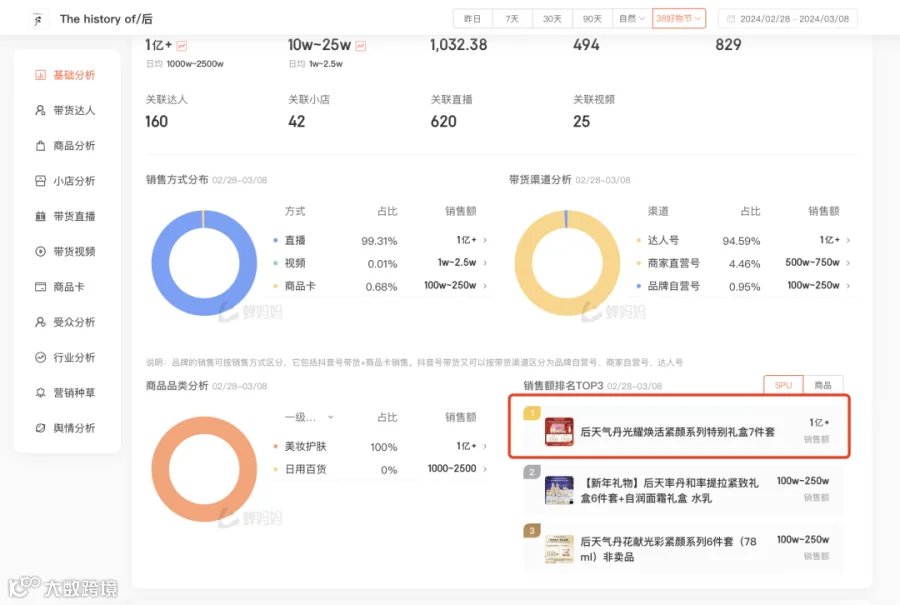This screenshot has height=605, width=900.
Task: Go to 小店分析 in the sidebar
Action: (65, 181)
